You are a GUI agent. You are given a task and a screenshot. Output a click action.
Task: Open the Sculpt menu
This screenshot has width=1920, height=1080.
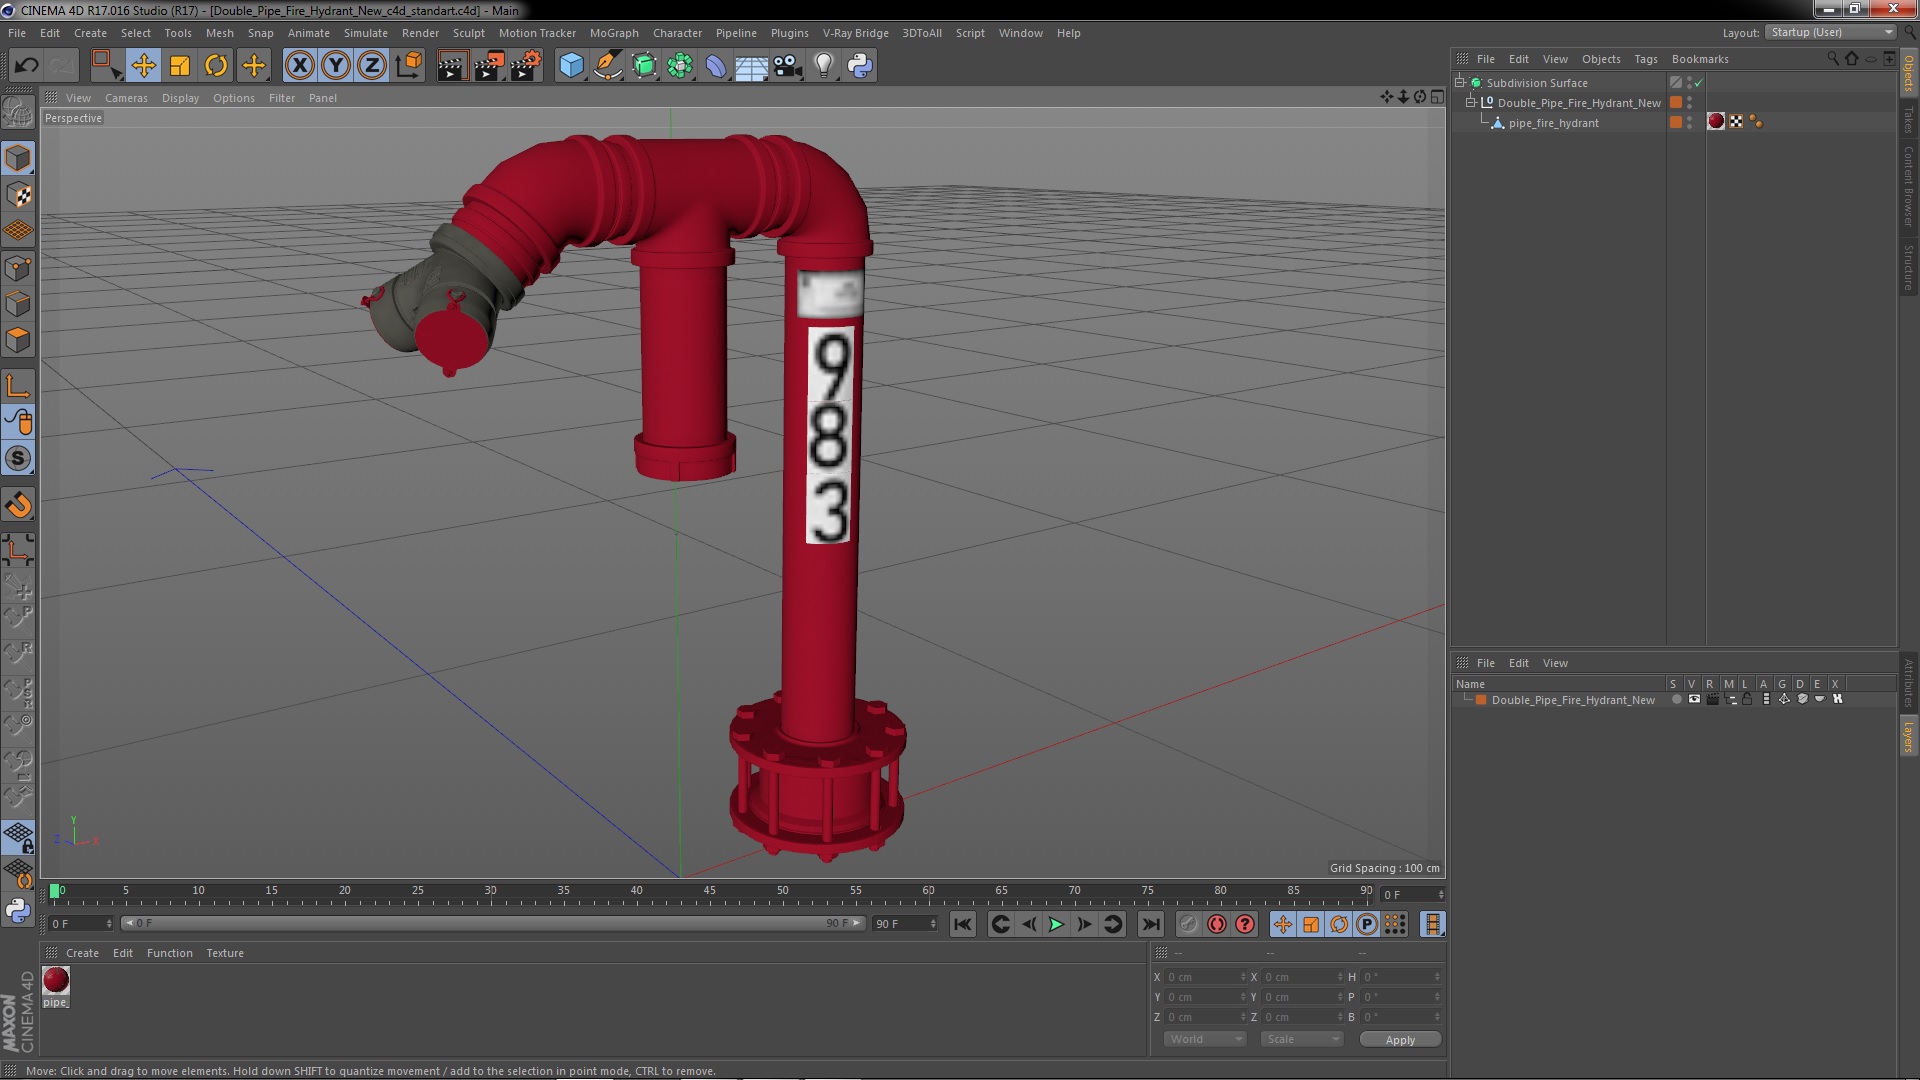[468, 33]
